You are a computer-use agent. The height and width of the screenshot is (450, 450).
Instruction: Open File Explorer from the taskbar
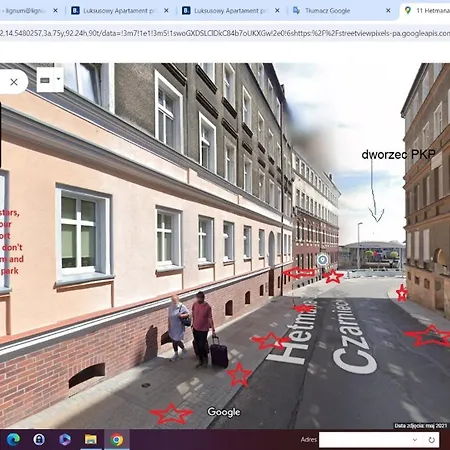pyautogui.click(x=91, y=440)
